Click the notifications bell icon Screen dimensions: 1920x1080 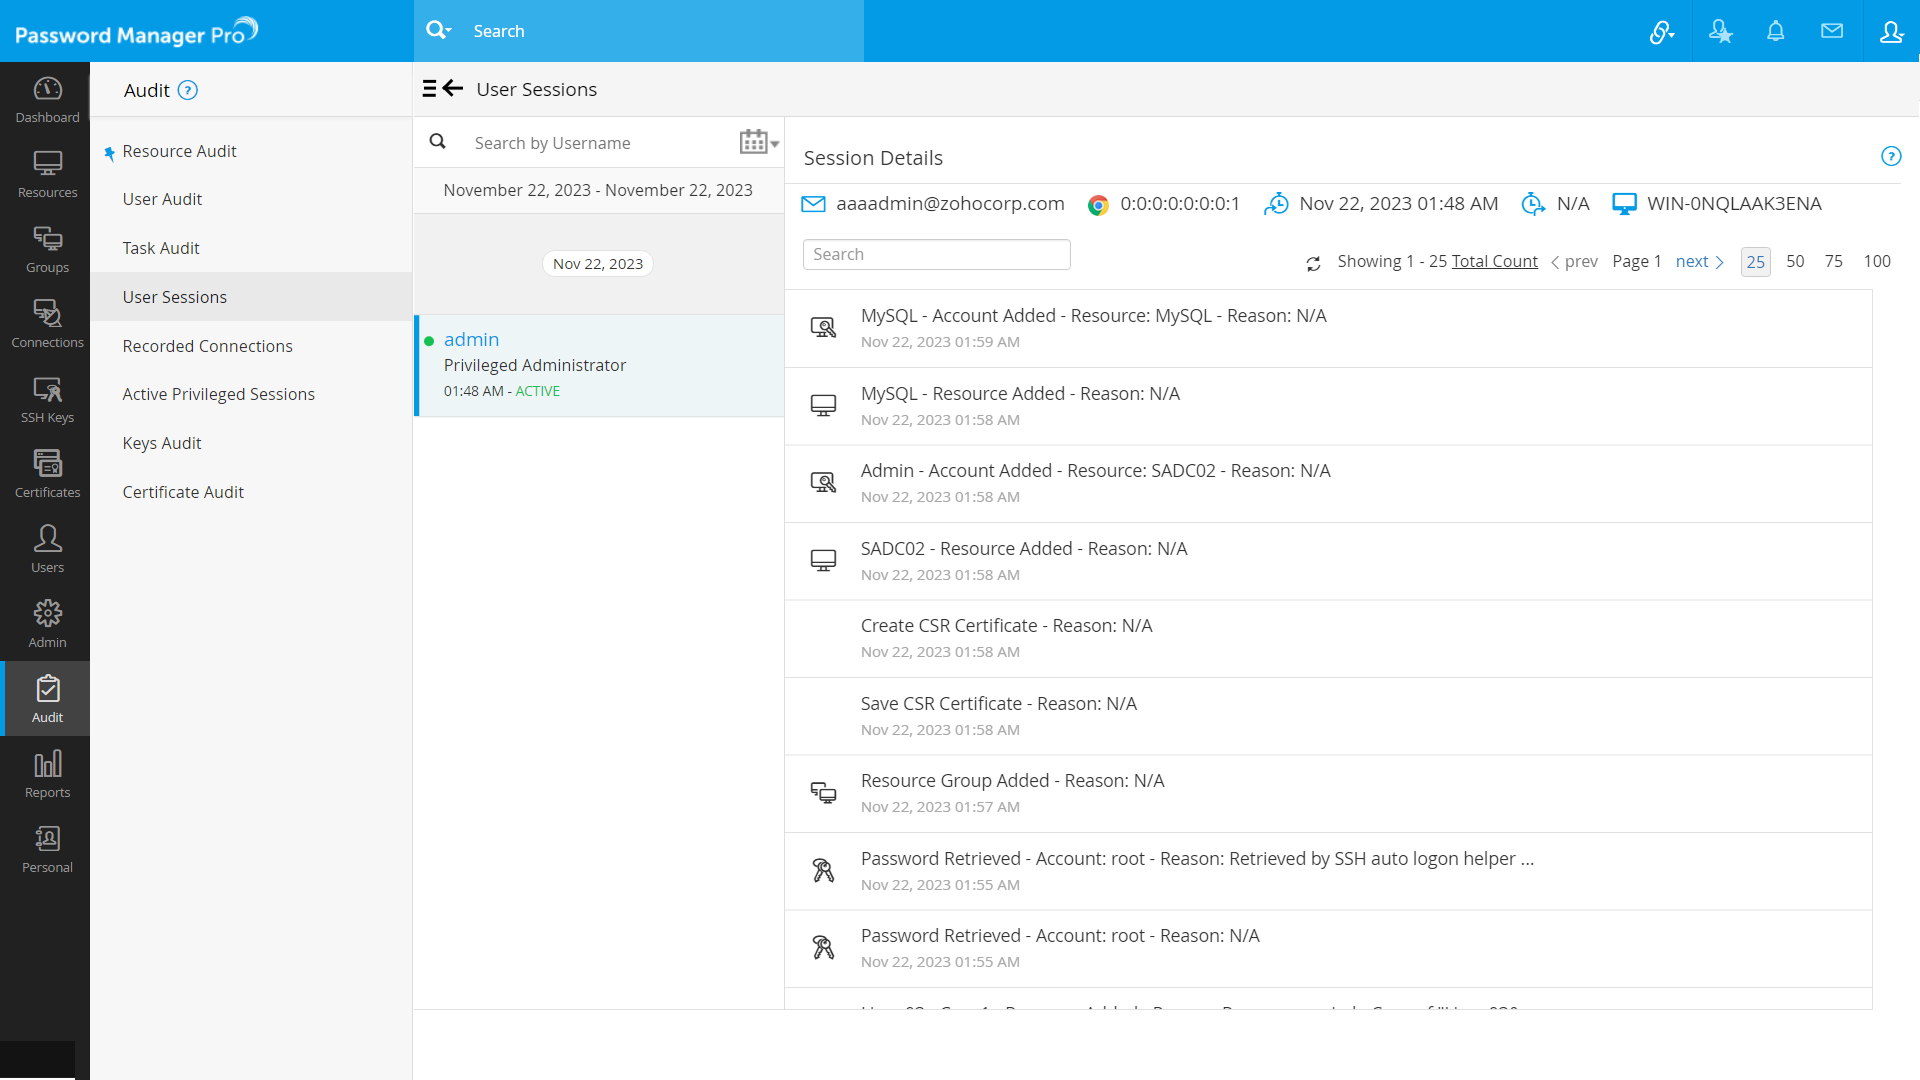[1776, 31]
